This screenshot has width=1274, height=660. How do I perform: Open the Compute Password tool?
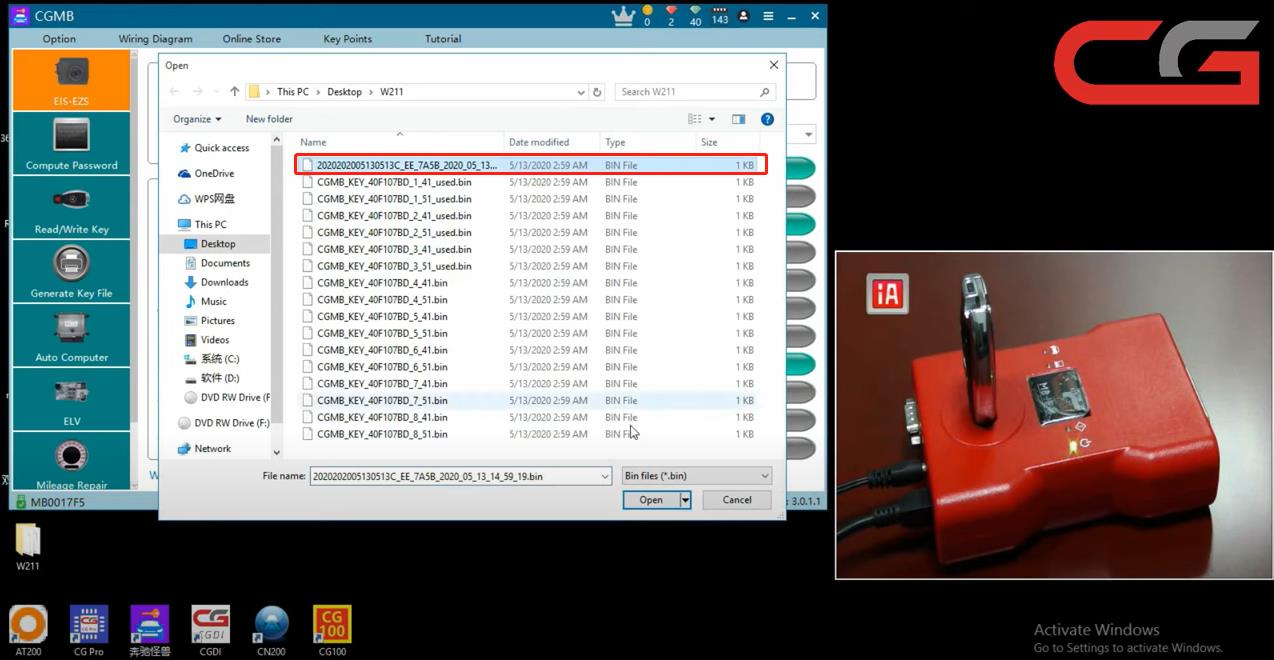pos(71,144)
